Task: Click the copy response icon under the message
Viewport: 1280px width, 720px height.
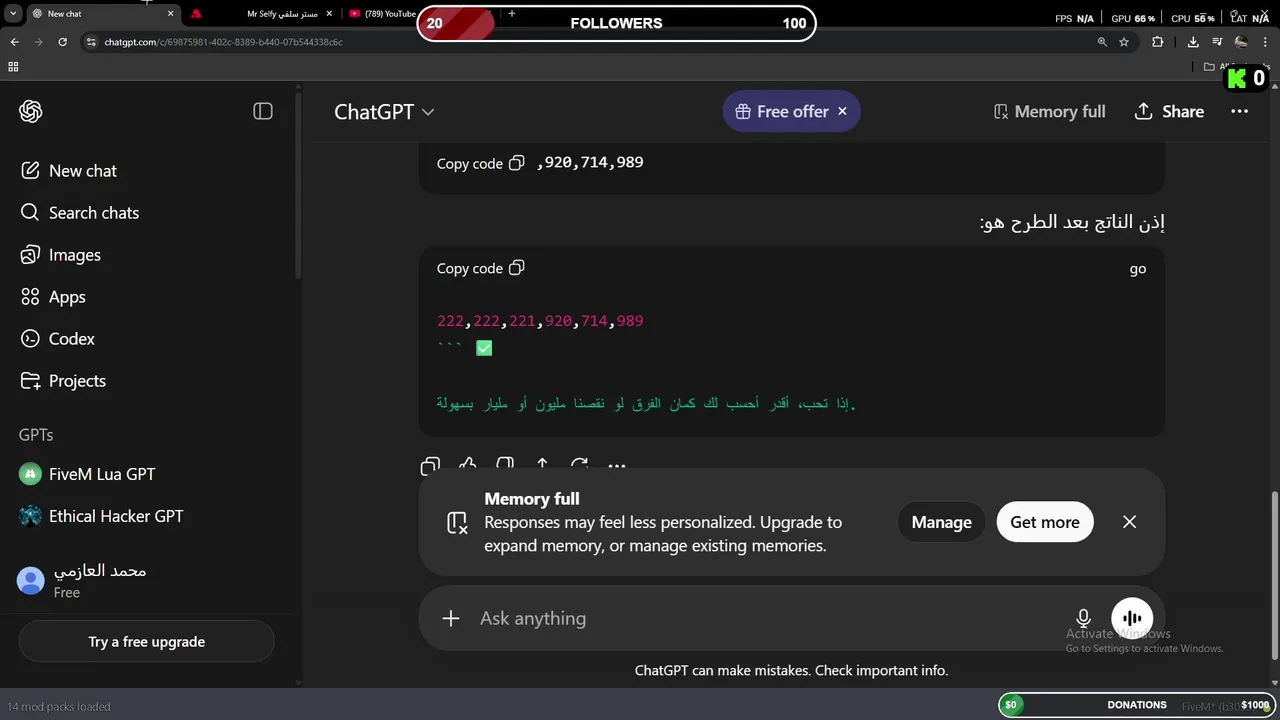Action: point(430,466)
